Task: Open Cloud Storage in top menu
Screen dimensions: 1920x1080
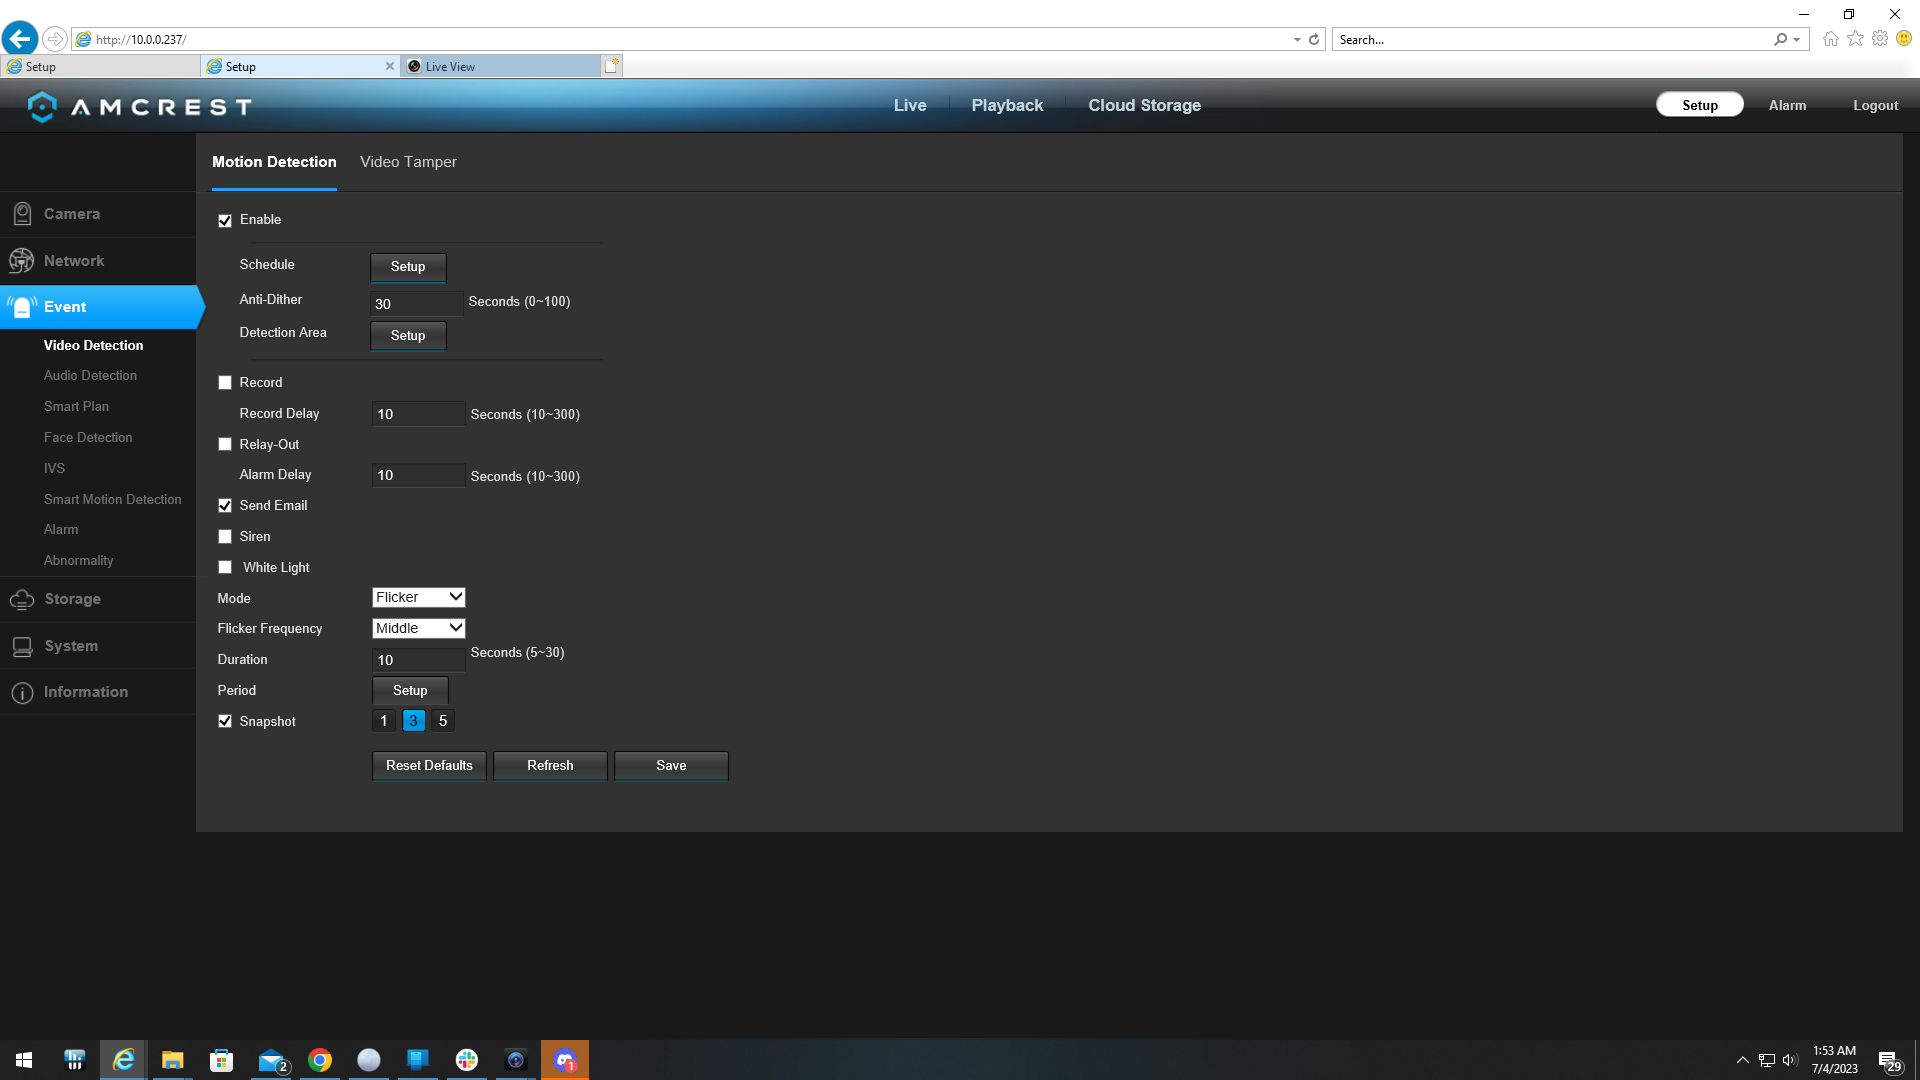Action: click(1144, 105)
